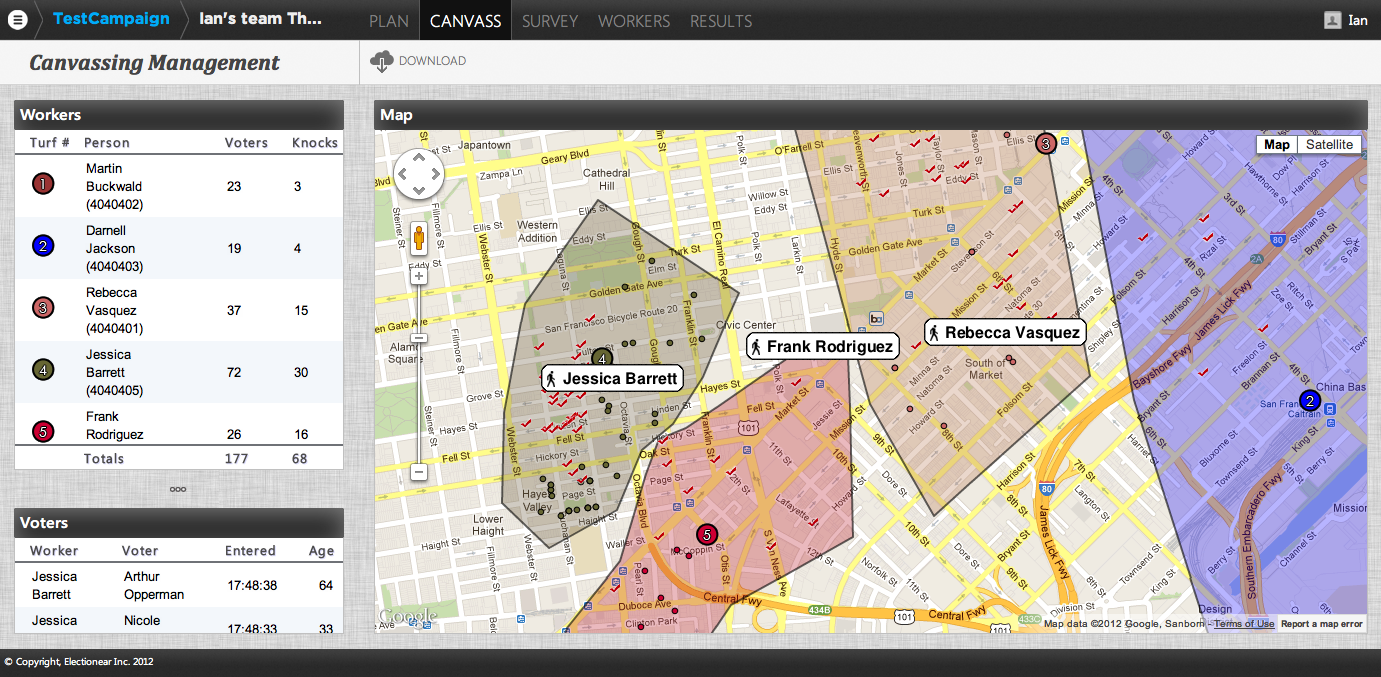The width and height of the screenshot is (1381, 677).
Task: Select Darnell Jackson (4040403) in workers list
Action: point(114,248)
